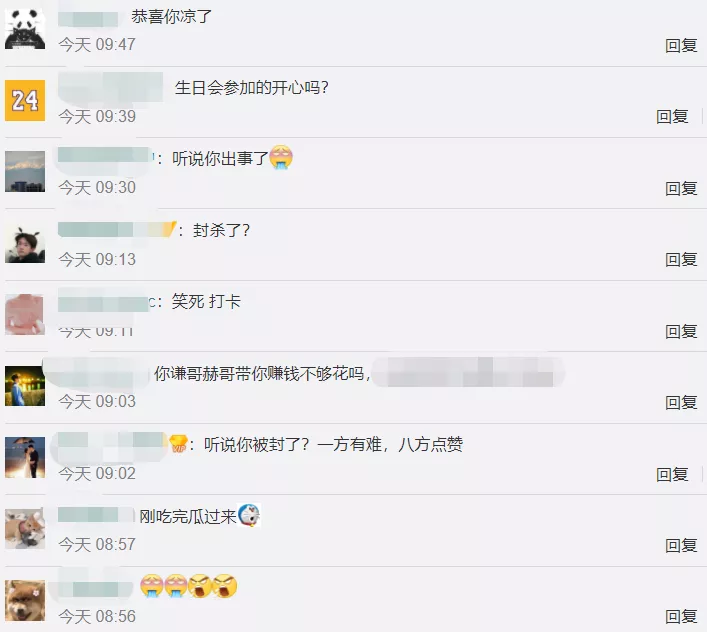Click the Doraemon emoji in the comment
The width and height of the screenshot is (707, 632).
(x=249, y=515)
